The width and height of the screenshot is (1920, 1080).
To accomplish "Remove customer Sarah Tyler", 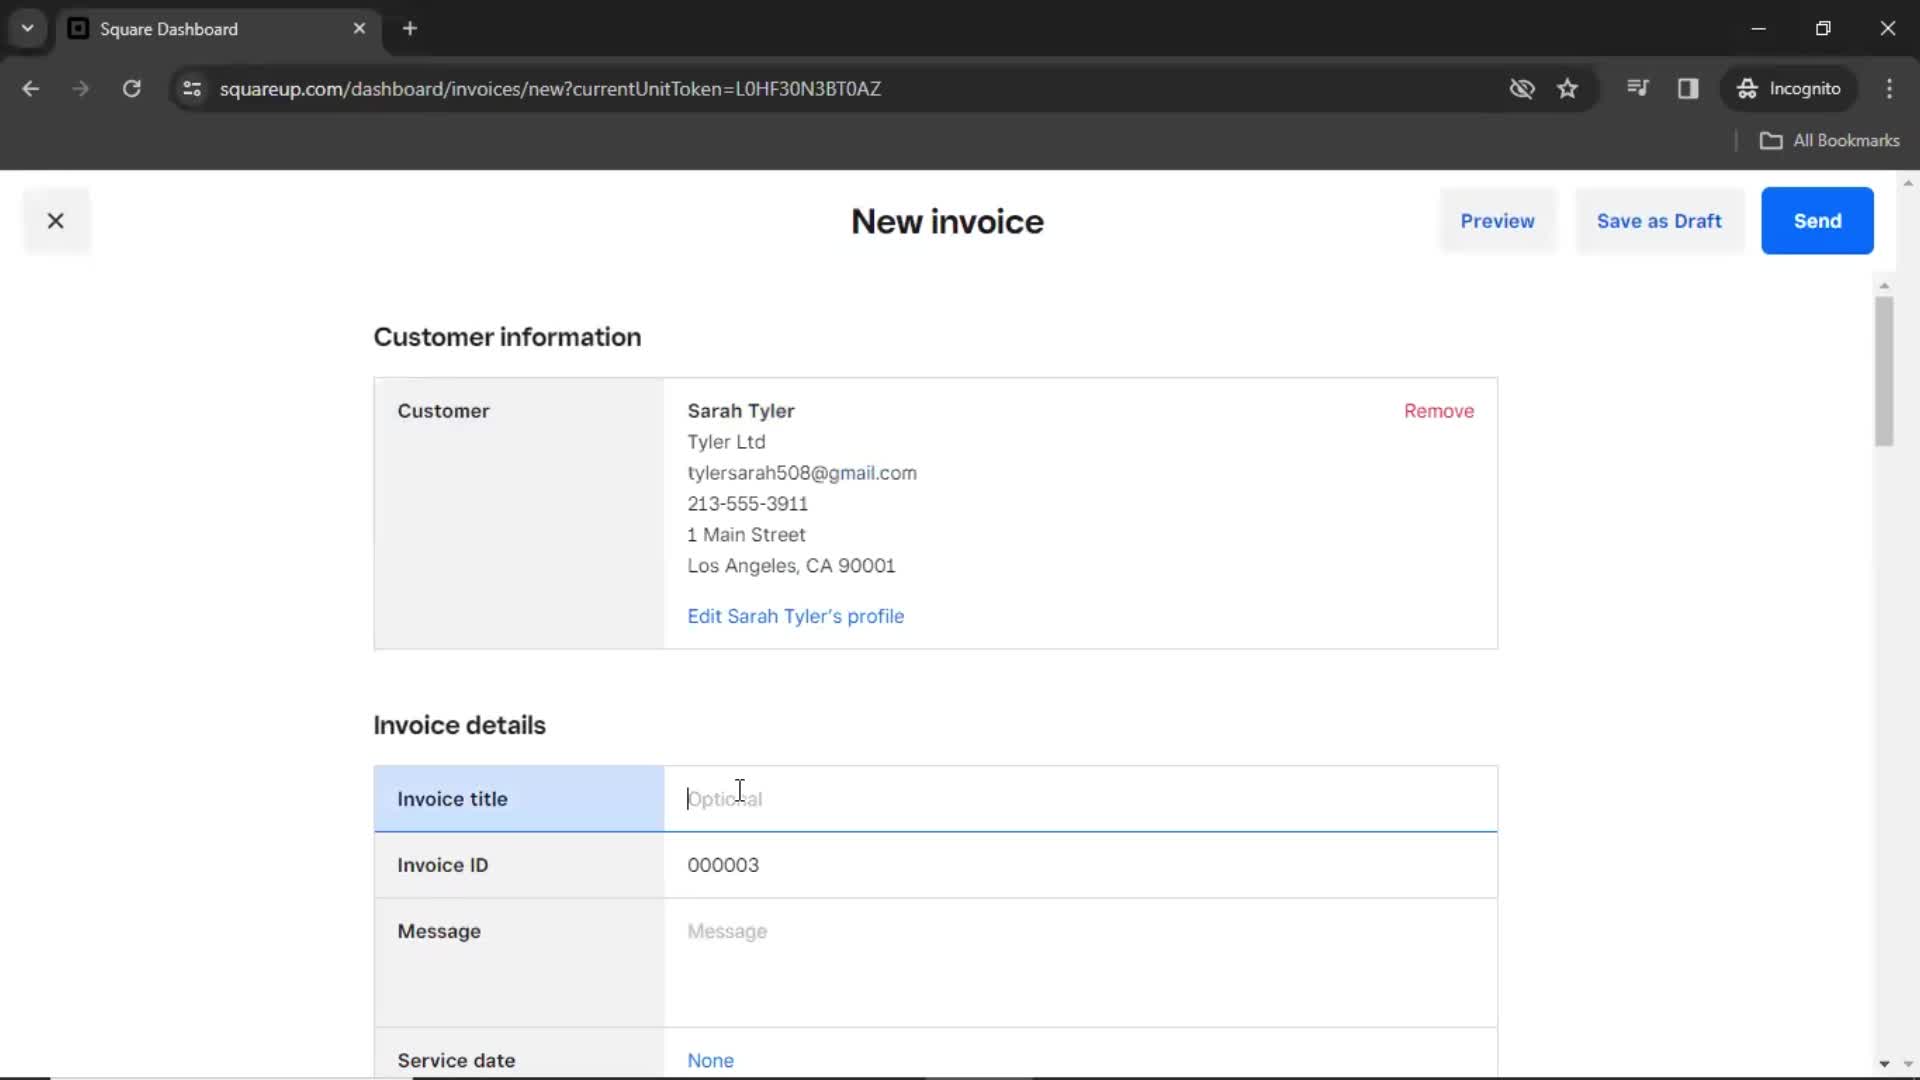I will [1438, 411].
